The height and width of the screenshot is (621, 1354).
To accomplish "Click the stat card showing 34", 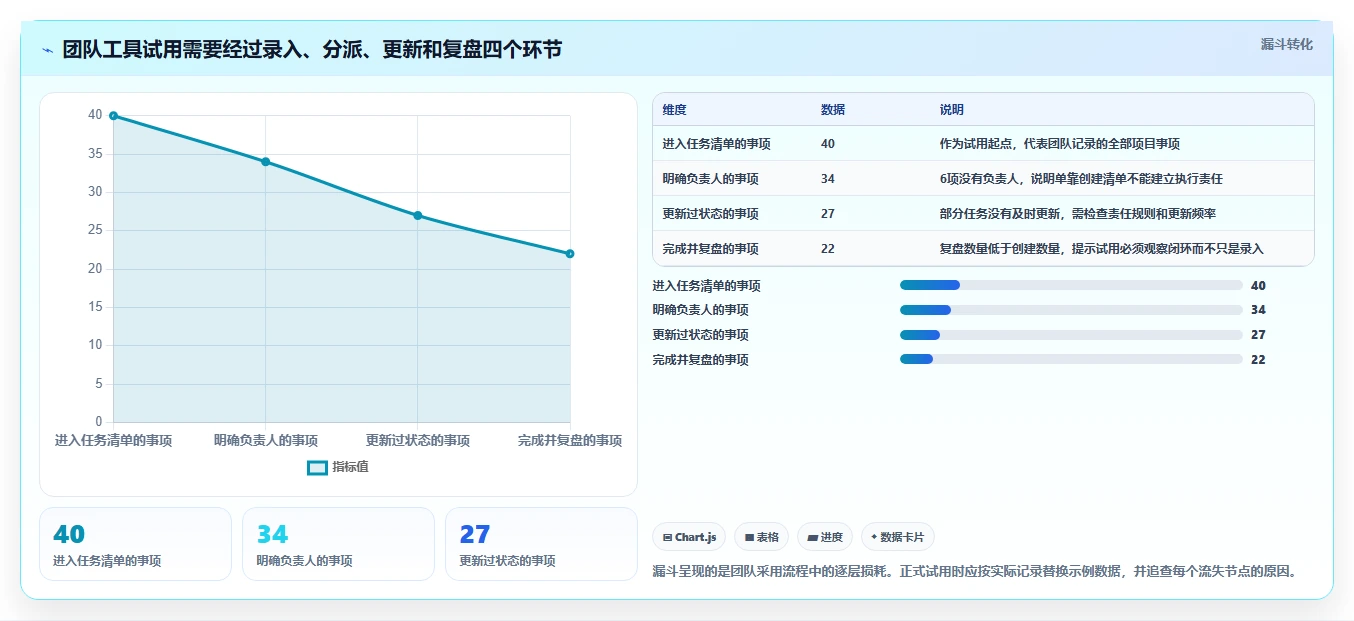I will [338, 544].
